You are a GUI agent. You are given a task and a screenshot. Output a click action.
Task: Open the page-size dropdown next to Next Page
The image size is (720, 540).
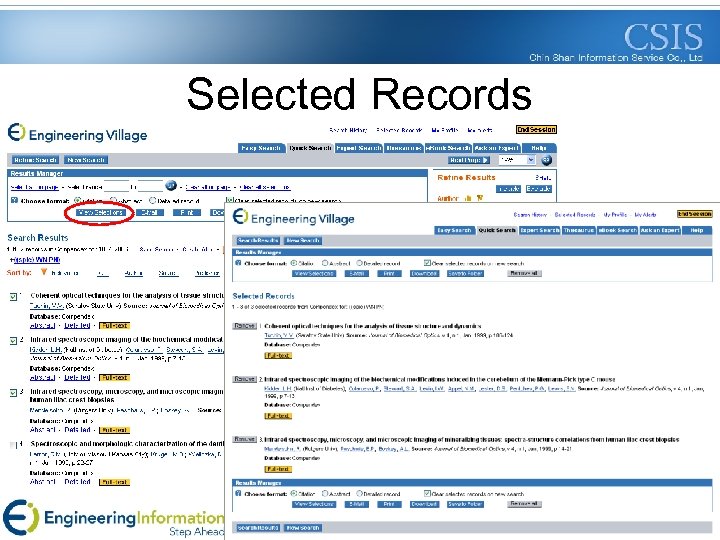click(x=517, y=160)
